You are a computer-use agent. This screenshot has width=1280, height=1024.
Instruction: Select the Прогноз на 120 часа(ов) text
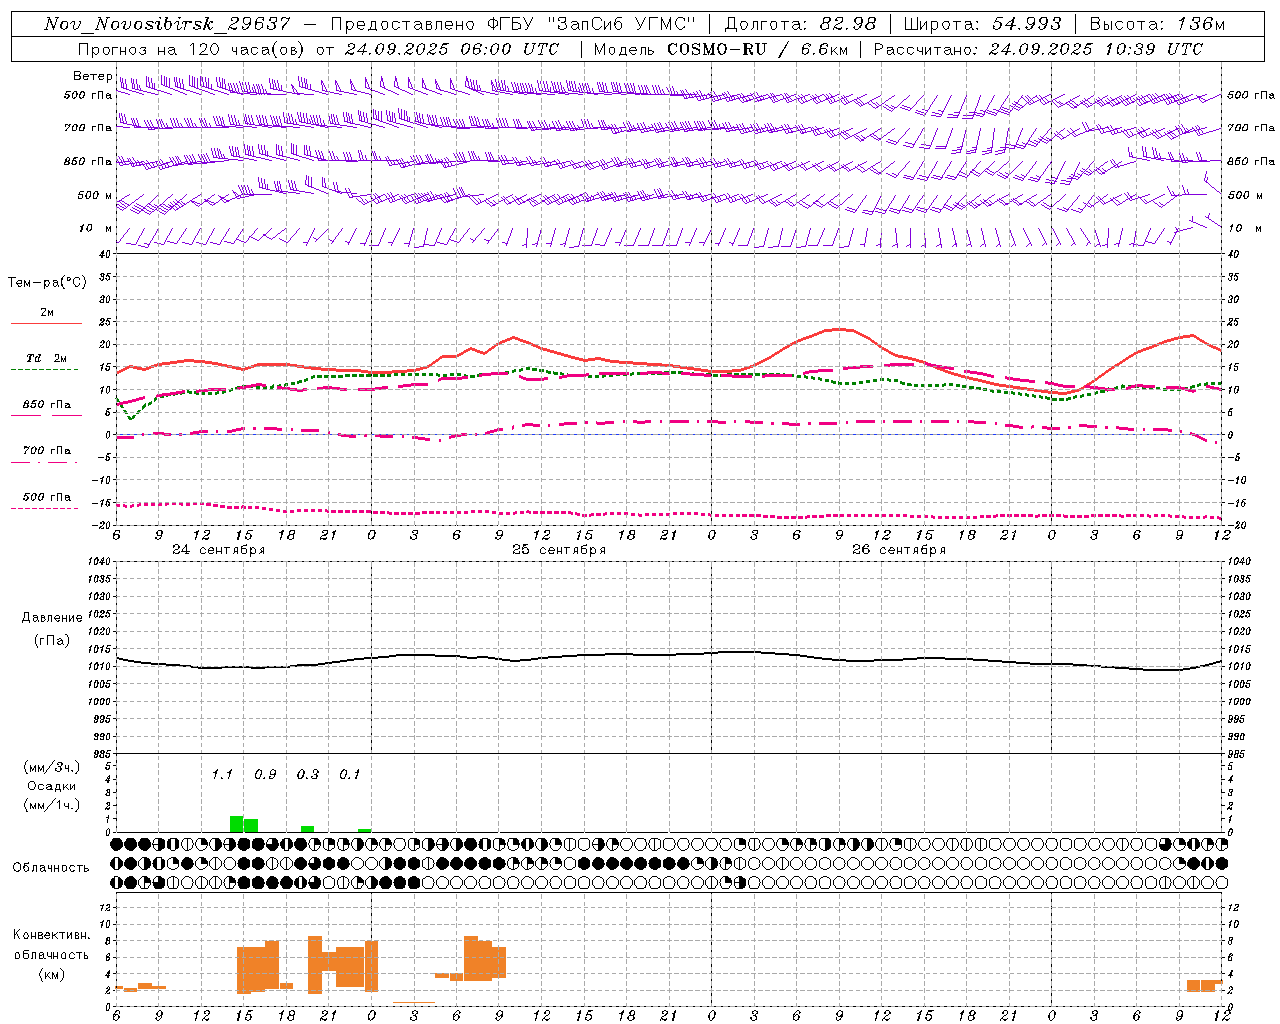coord(192,49)
